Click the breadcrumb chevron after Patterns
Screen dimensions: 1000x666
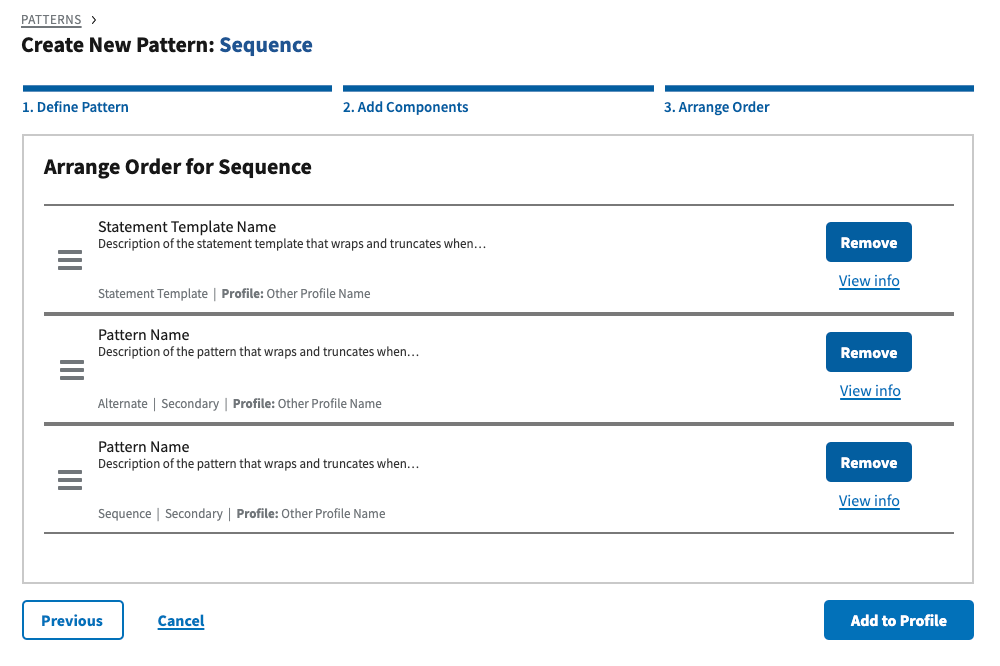[94, 20]
